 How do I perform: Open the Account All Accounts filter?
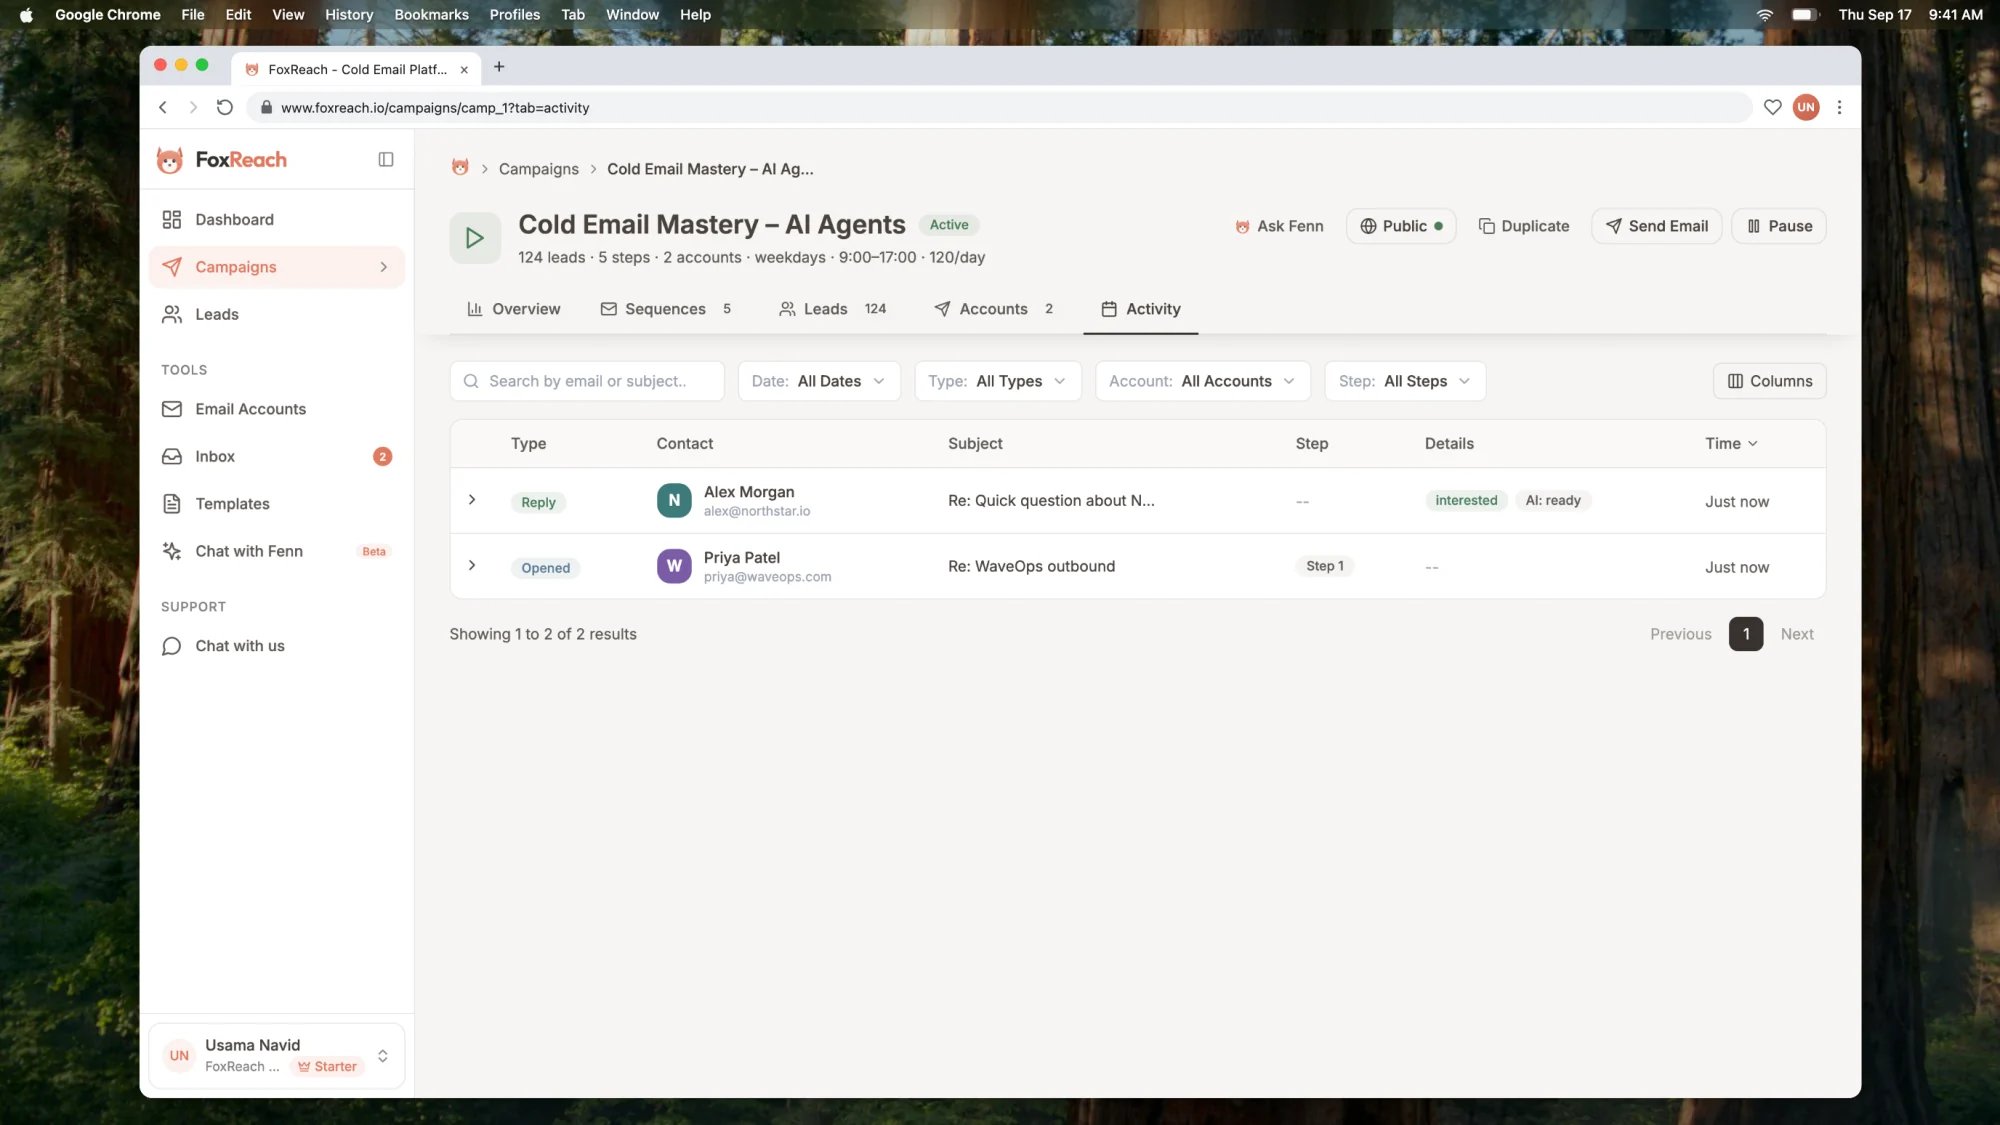click(1203, 381)
